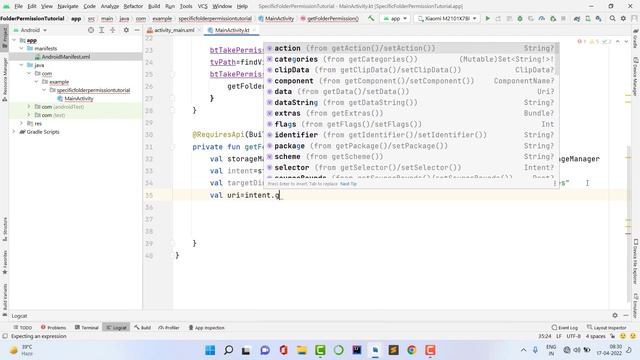The width and height of the screenshot is (640, 360).
Task: Open the TODO tool window
Action: coord(22,327)
